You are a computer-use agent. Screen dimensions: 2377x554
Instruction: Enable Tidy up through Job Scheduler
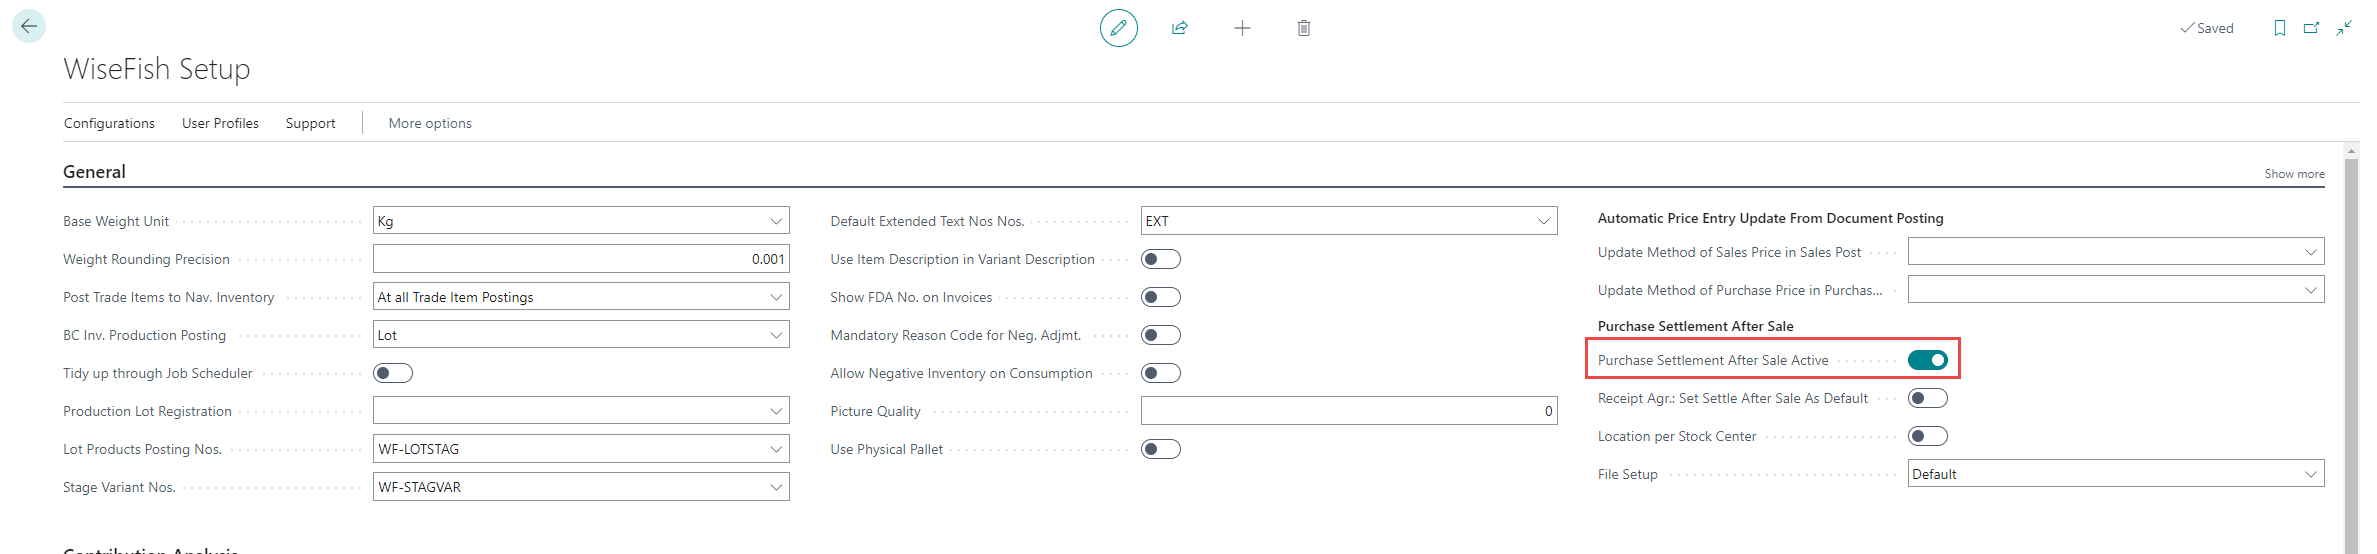(x=392, y=373)
